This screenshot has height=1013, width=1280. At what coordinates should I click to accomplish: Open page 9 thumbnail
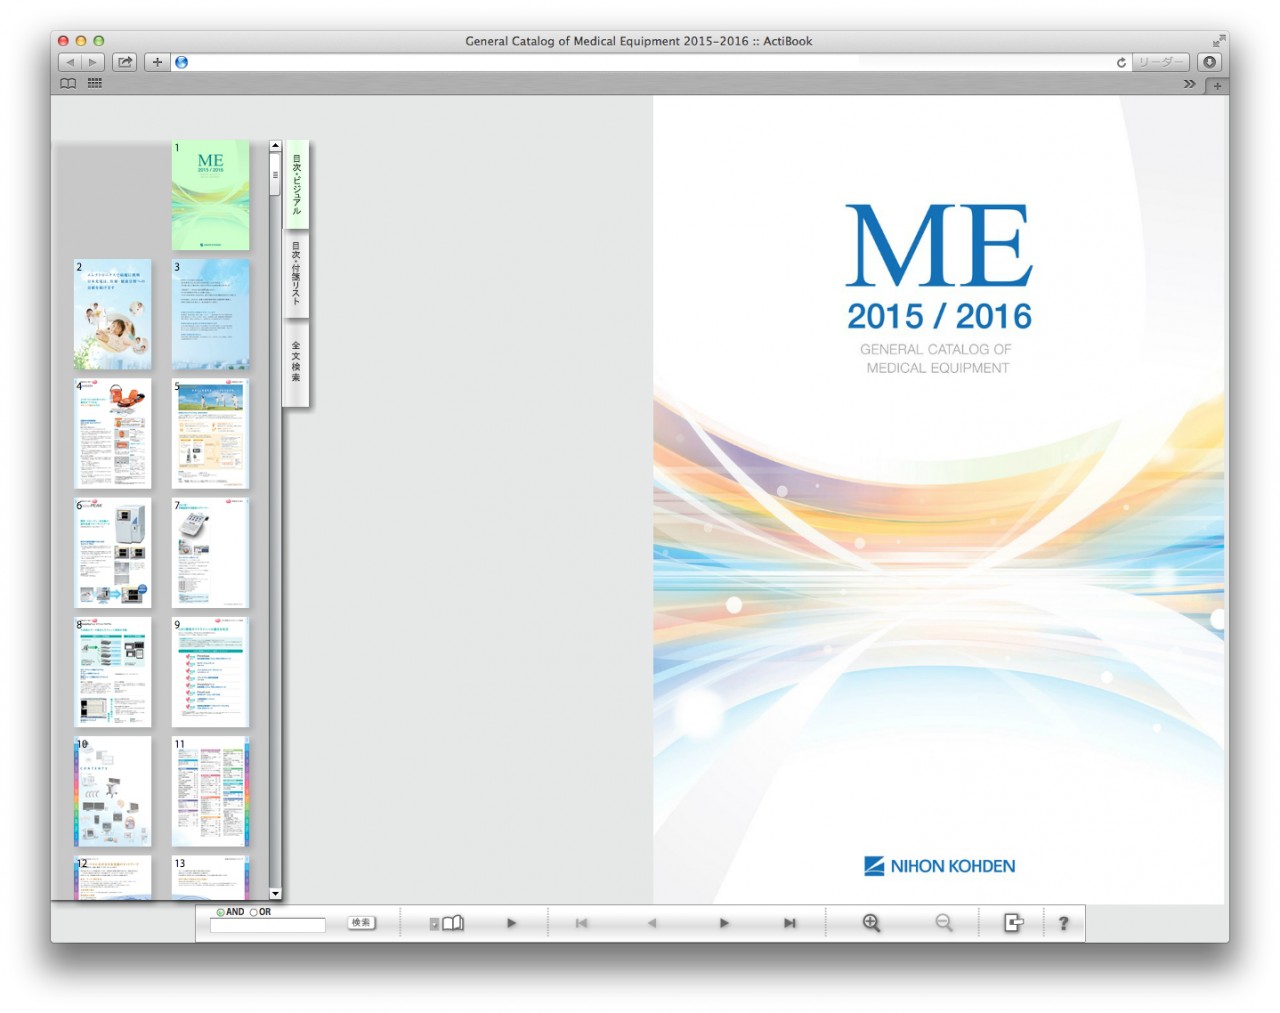click(x=210, y=672)
